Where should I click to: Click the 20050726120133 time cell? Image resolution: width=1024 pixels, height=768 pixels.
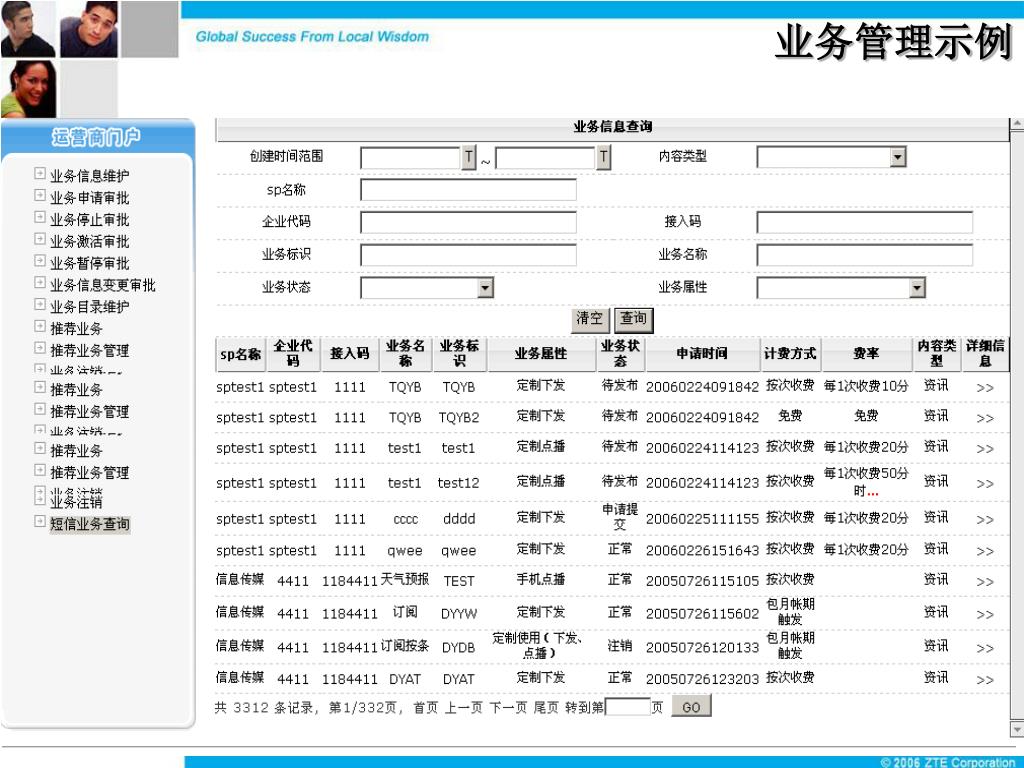pyautogui.click(x=702, y=648)
